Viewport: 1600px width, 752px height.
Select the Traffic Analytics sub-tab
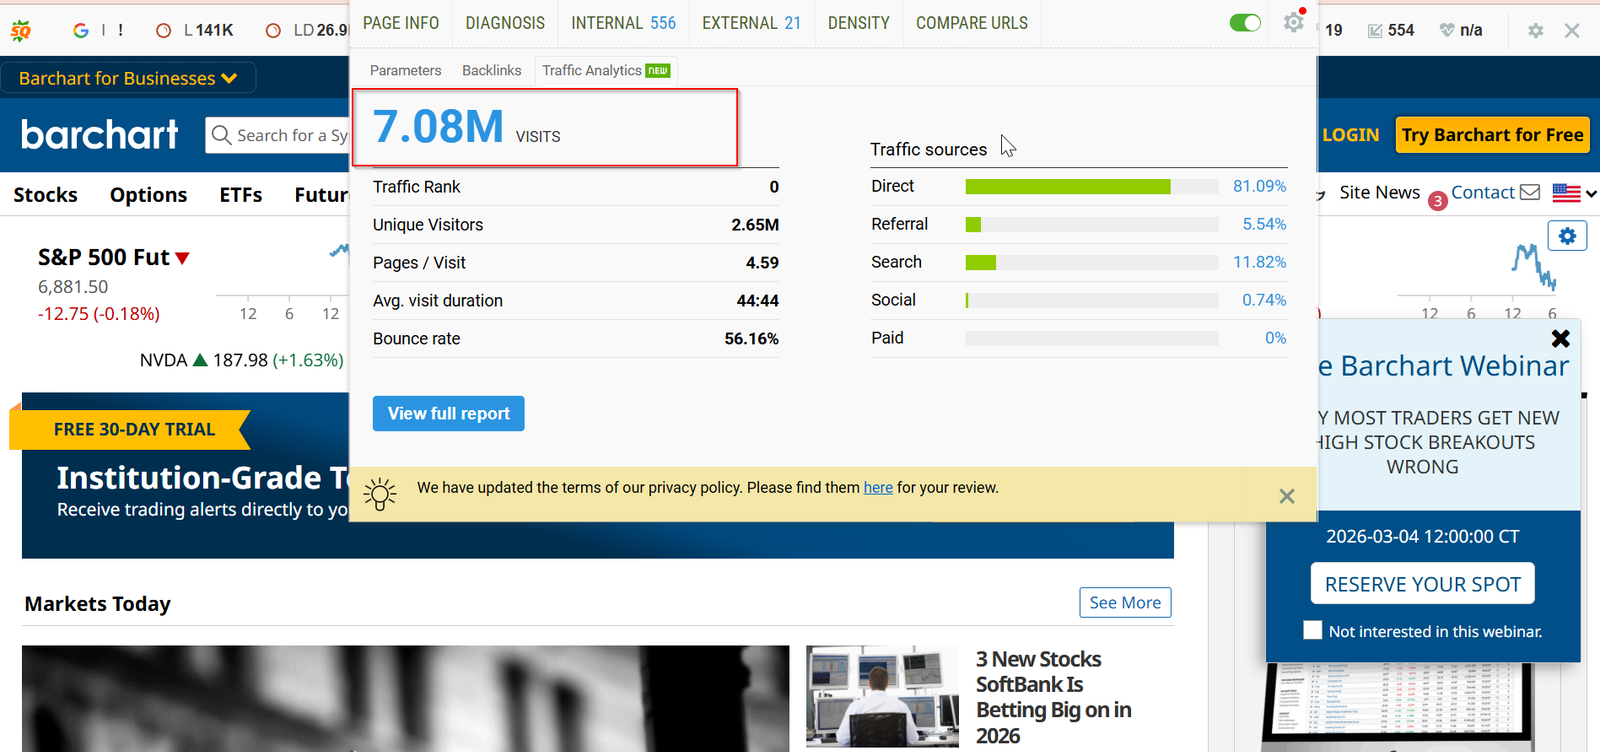click(606, 70)
